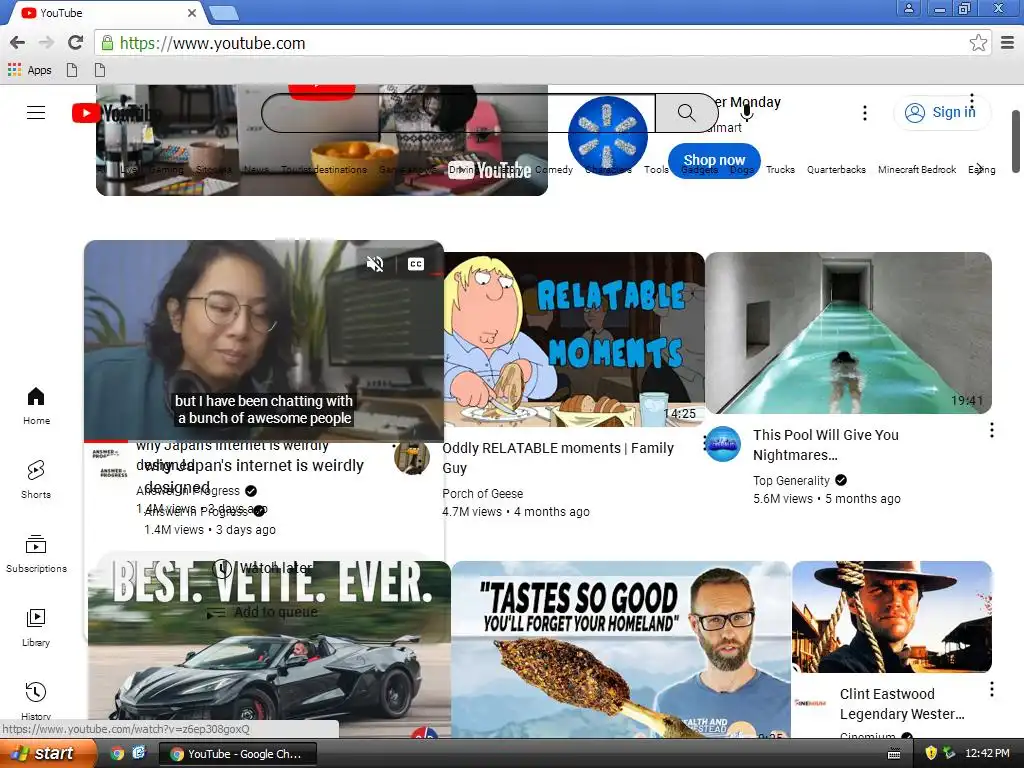Click the YouTube search input field
The width and height of the screenshot is (1024, 768).
(x=458, y=113)
